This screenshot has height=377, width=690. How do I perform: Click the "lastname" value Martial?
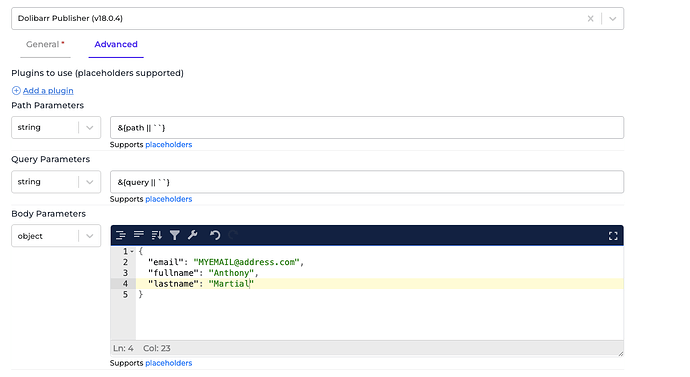(231, 284)
